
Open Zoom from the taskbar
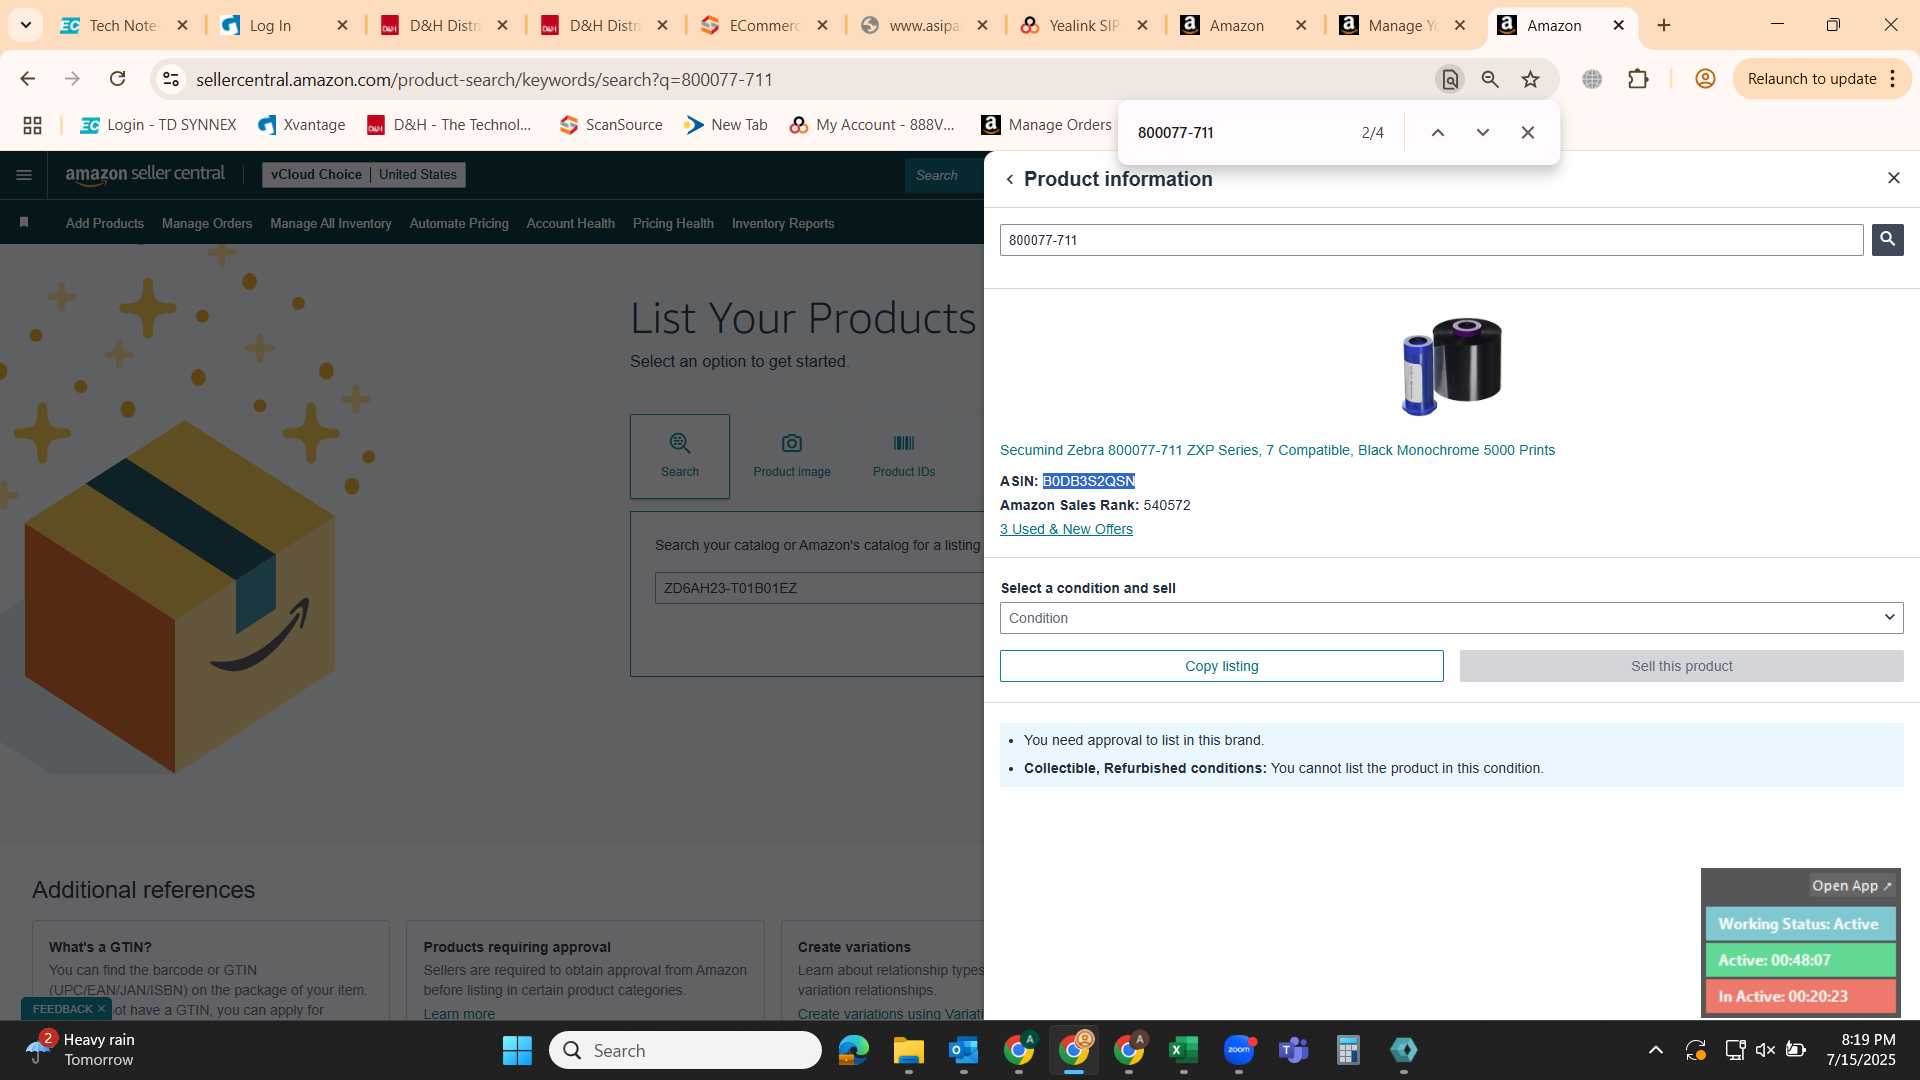click(x=1238, y=1050)
